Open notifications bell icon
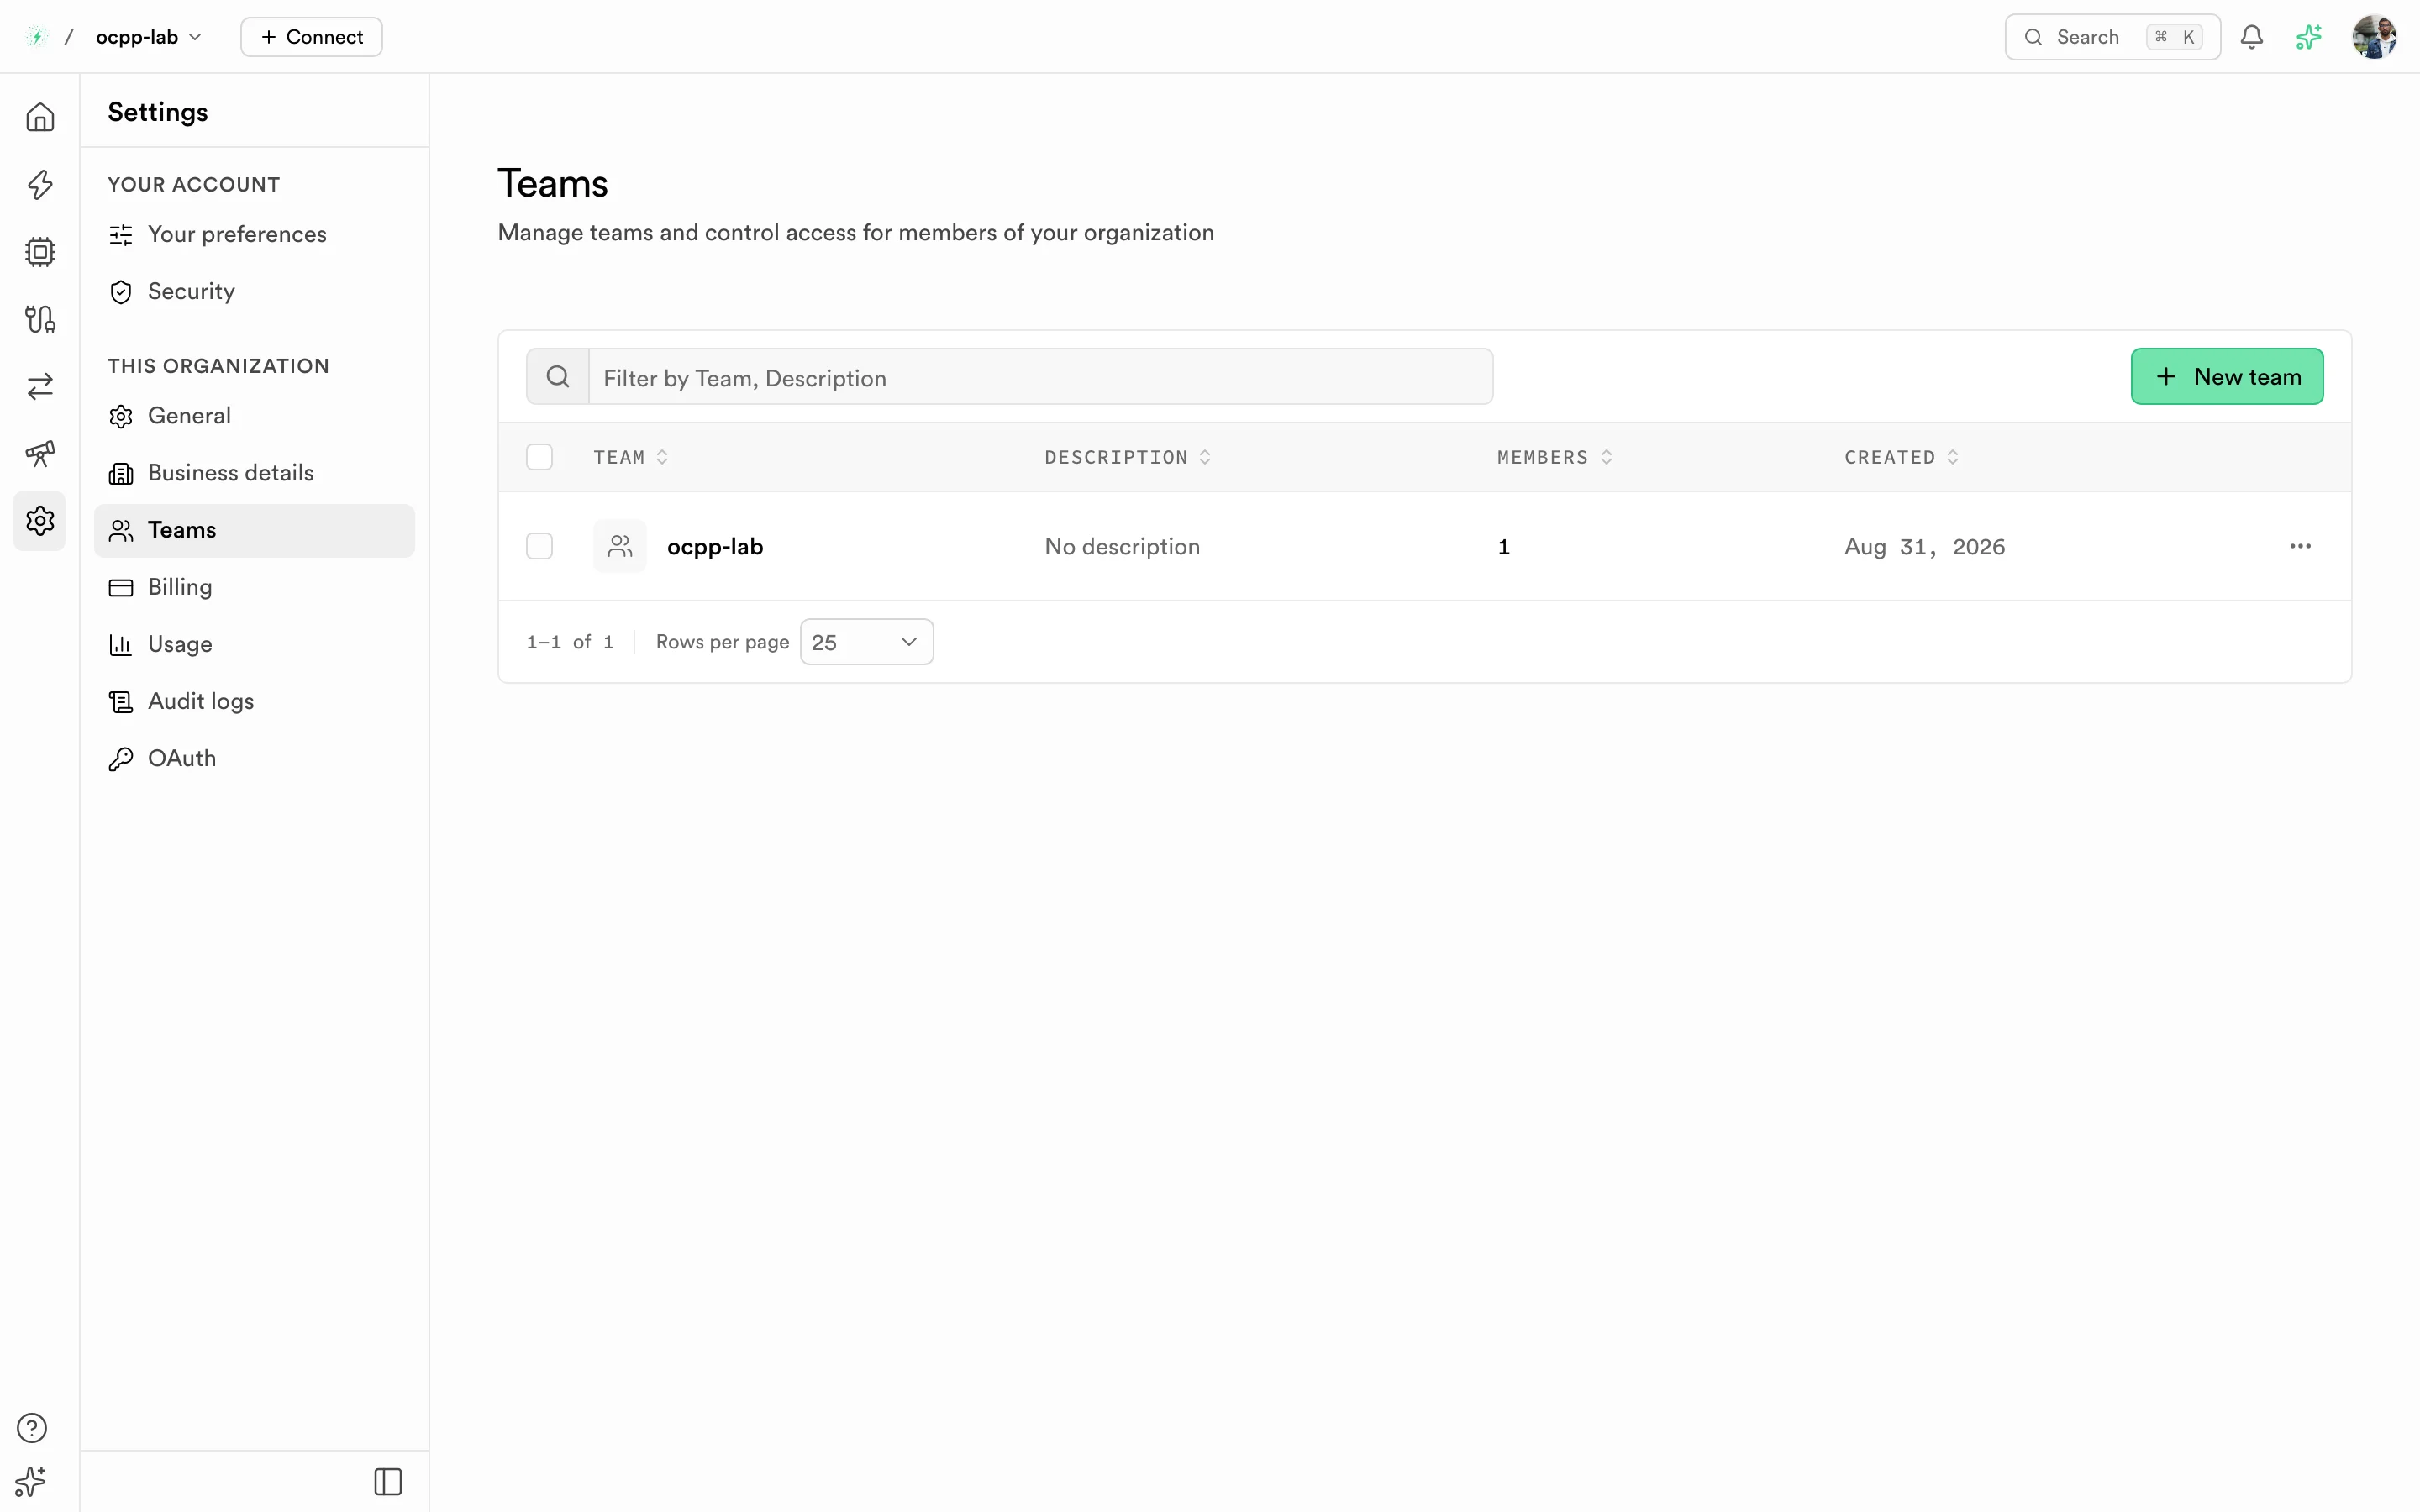This screenshot has height=1512, width=2420. (2251, 37)
